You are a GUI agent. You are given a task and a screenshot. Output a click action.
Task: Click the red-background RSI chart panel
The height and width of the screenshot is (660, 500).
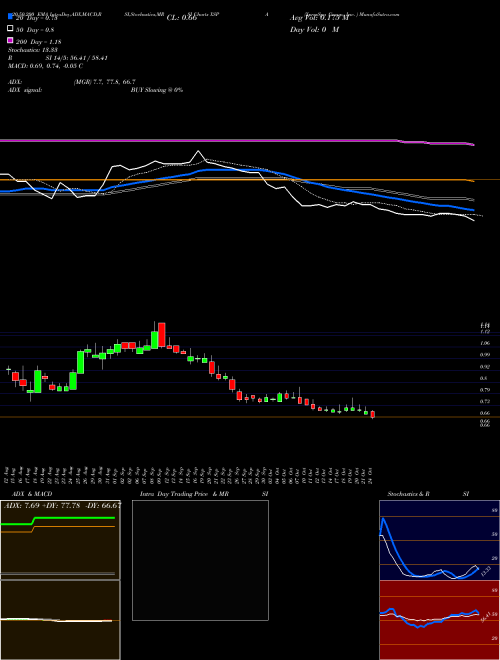pos(439,620)
